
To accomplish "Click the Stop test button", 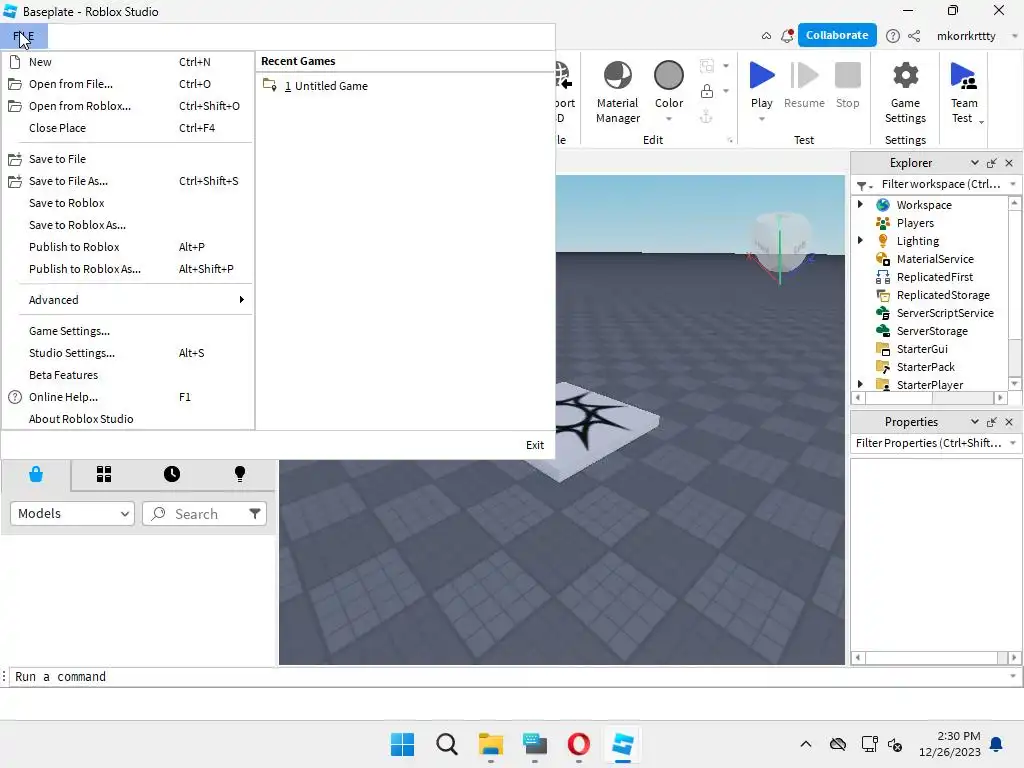I will [848, 85].
